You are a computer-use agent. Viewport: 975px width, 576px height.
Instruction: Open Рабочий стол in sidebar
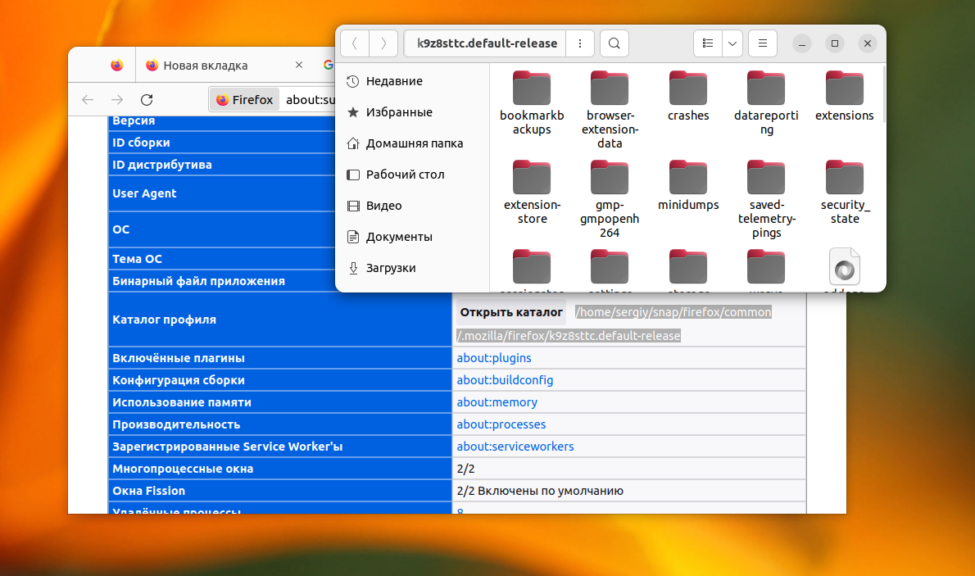[x=413, y=174]
